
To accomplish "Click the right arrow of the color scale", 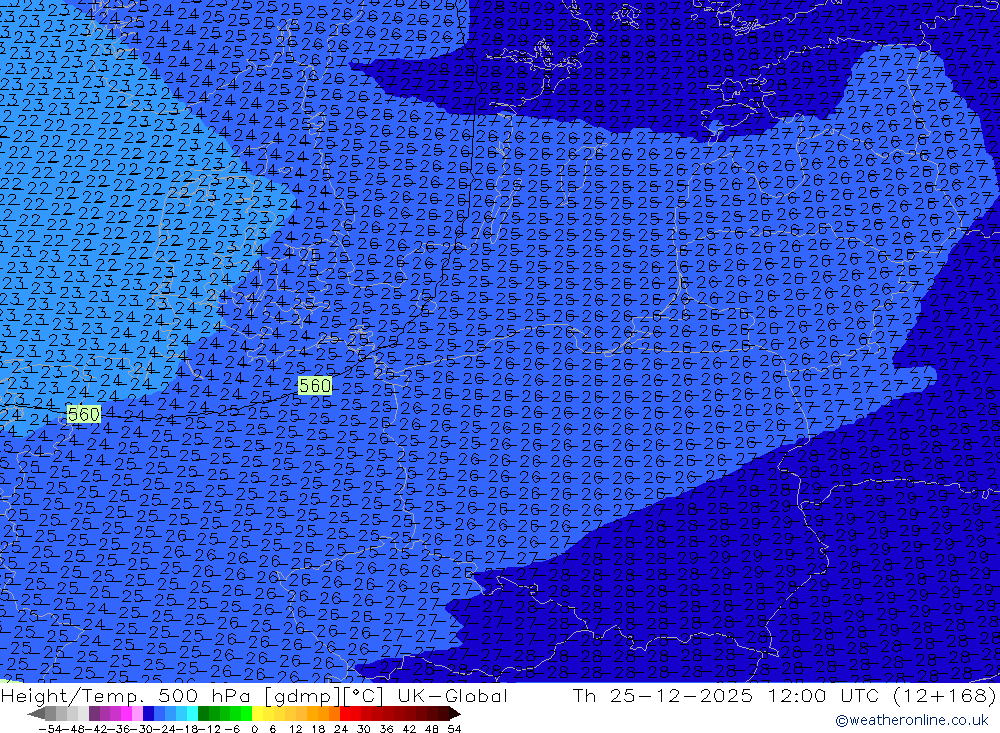I will click(455, 714).
